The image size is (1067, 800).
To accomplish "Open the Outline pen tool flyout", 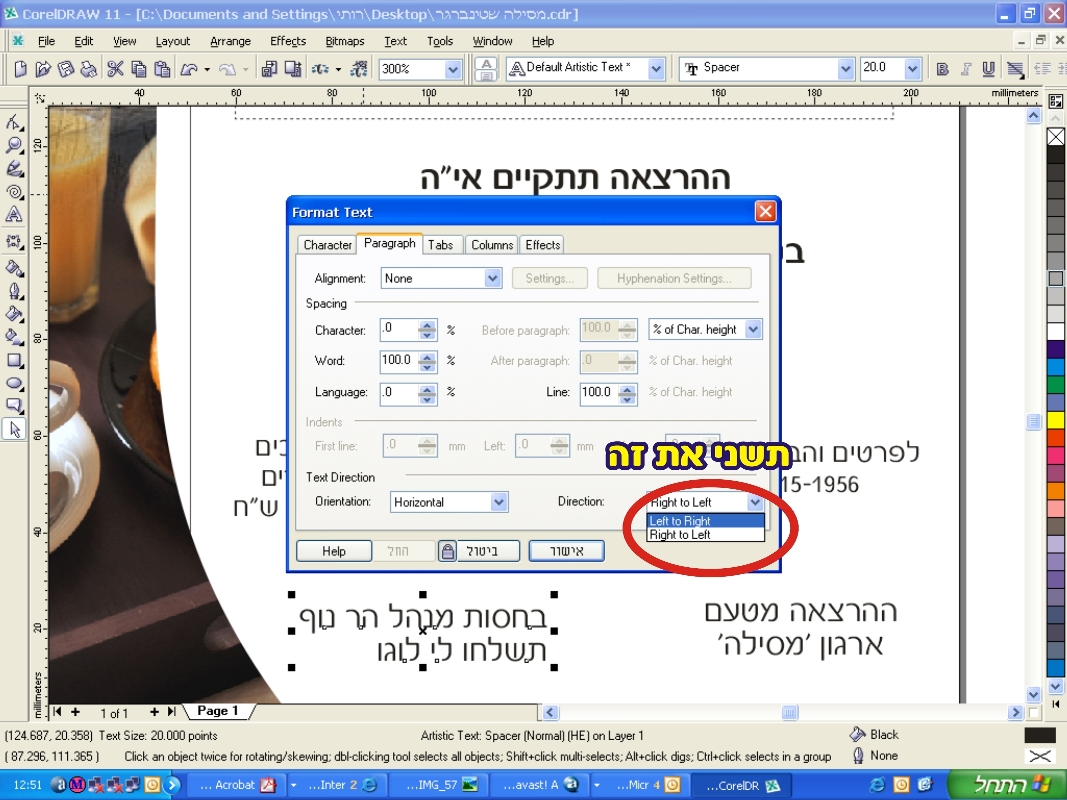I will click(14, 291).
